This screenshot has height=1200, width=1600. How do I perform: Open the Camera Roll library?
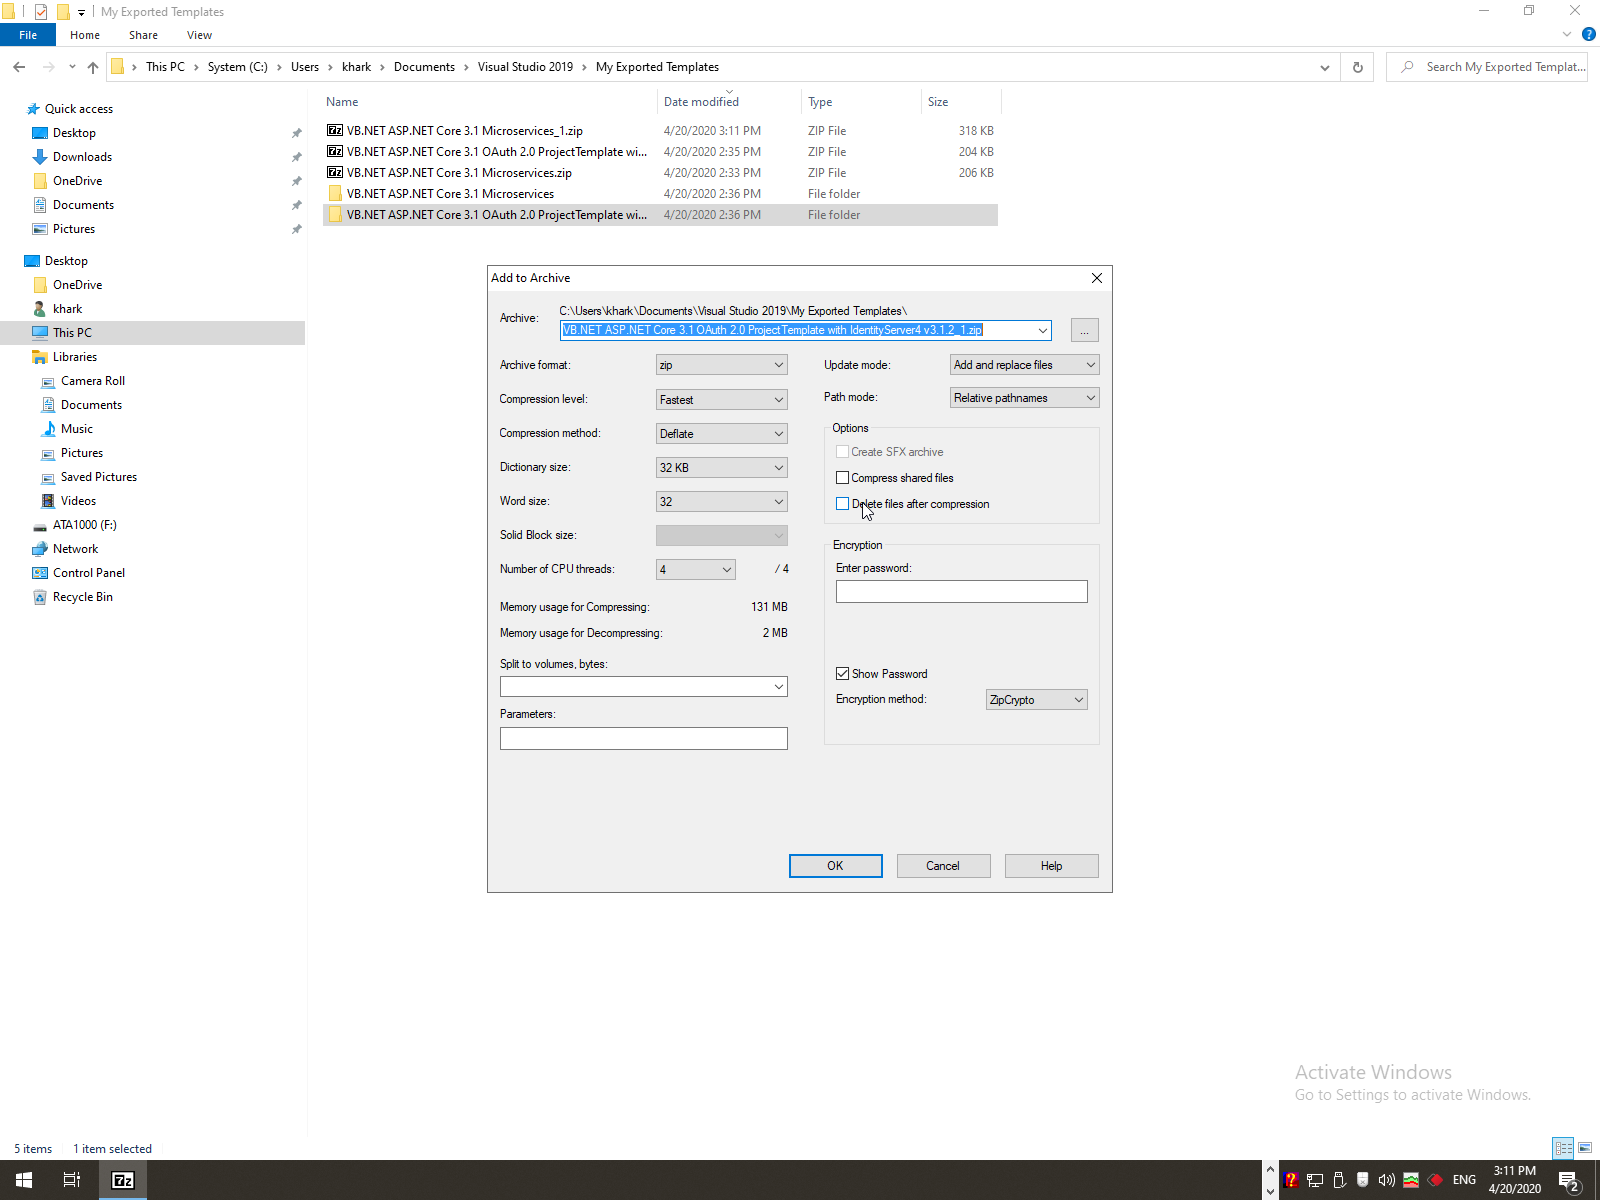tap(93, 381)
